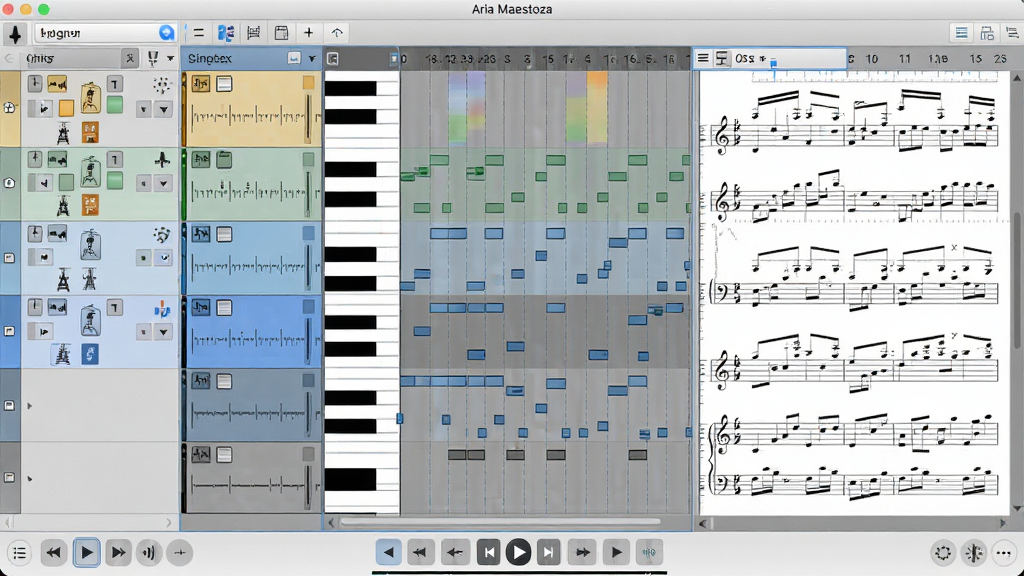Open the large dropdown arrow on the green track

tap(163, 184)
